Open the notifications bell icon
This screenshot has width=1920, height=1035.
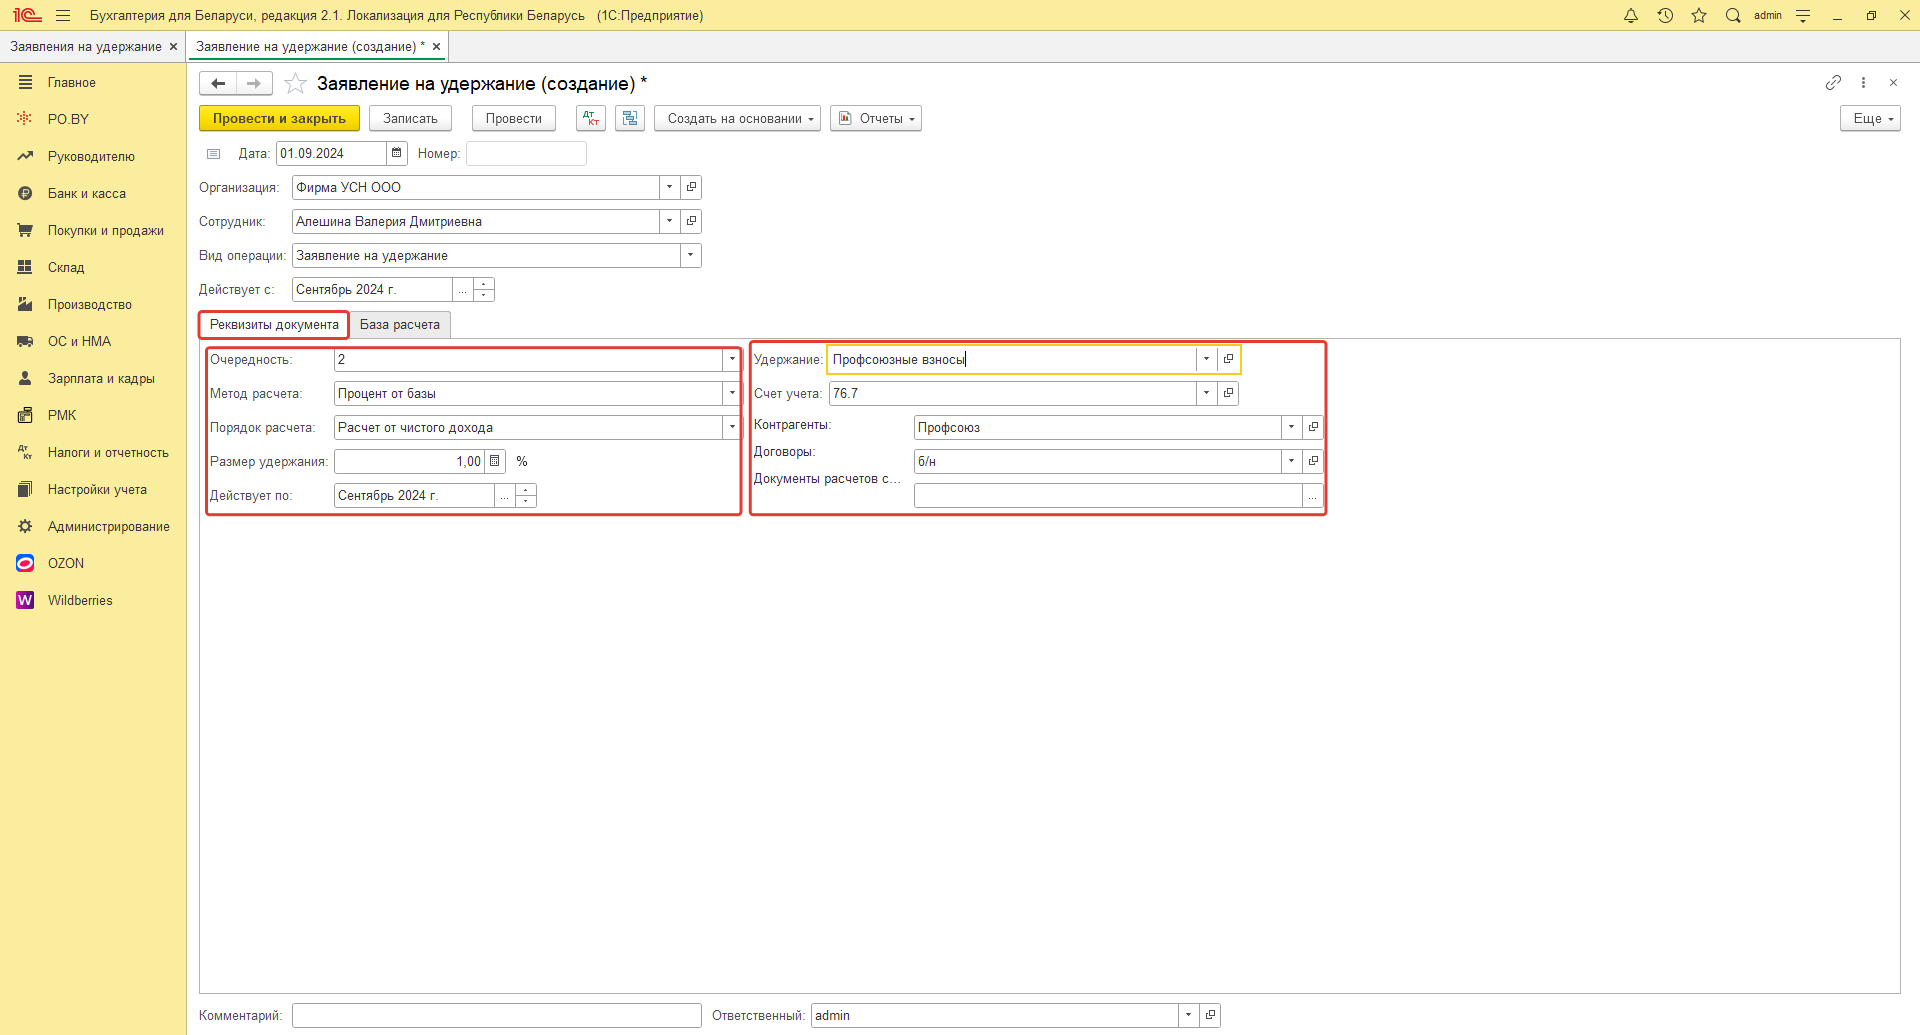(1631, 15)
